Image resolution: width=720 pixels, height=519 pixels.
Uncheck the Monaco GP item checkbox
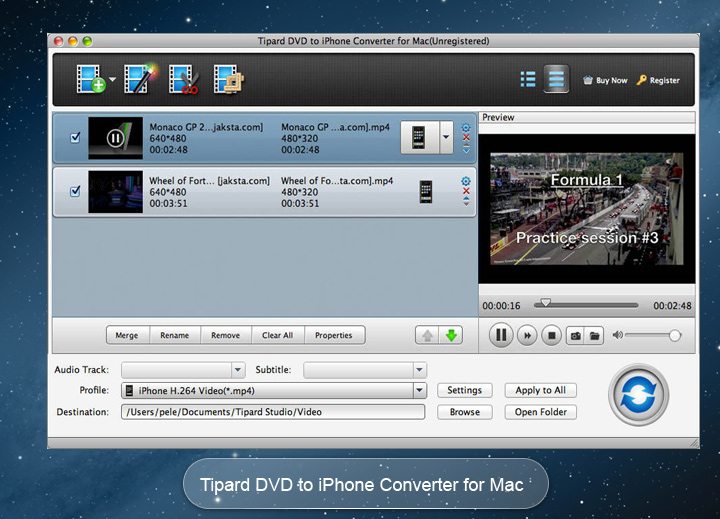point(75,137)
